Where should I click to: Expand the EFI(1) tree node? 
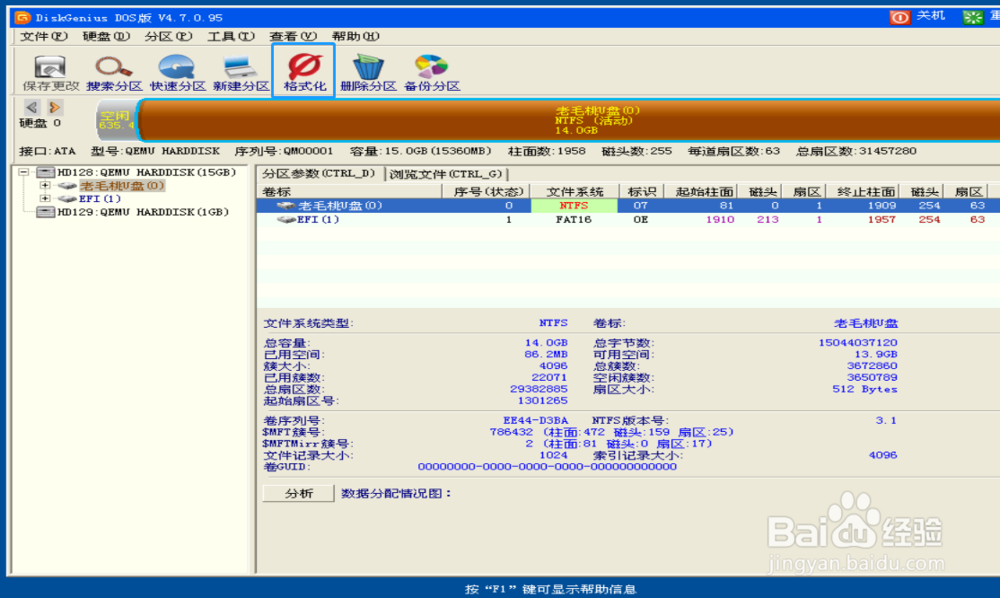[45, 199]
